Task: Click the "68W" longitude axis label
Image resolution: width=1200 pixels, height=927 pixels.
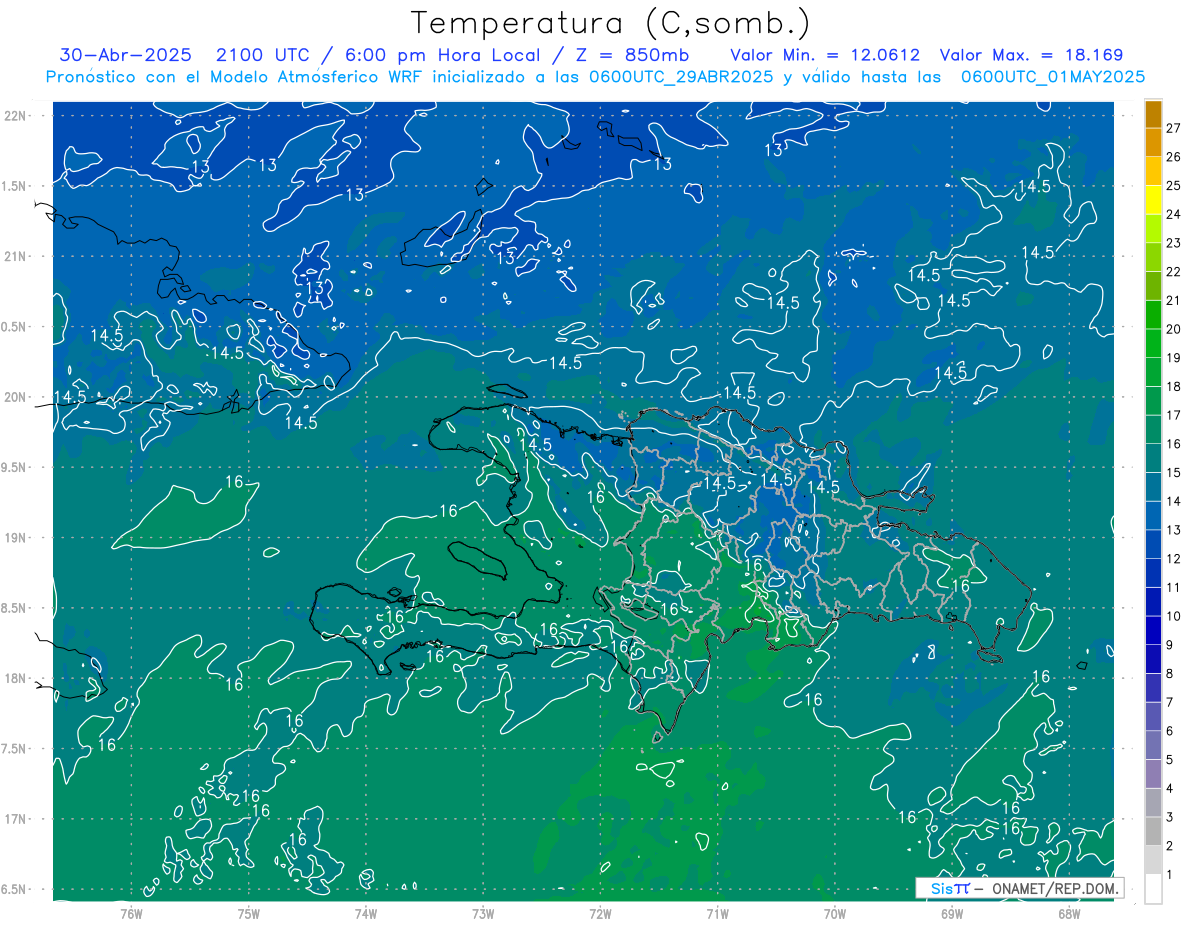Action: coord(1069,913)
